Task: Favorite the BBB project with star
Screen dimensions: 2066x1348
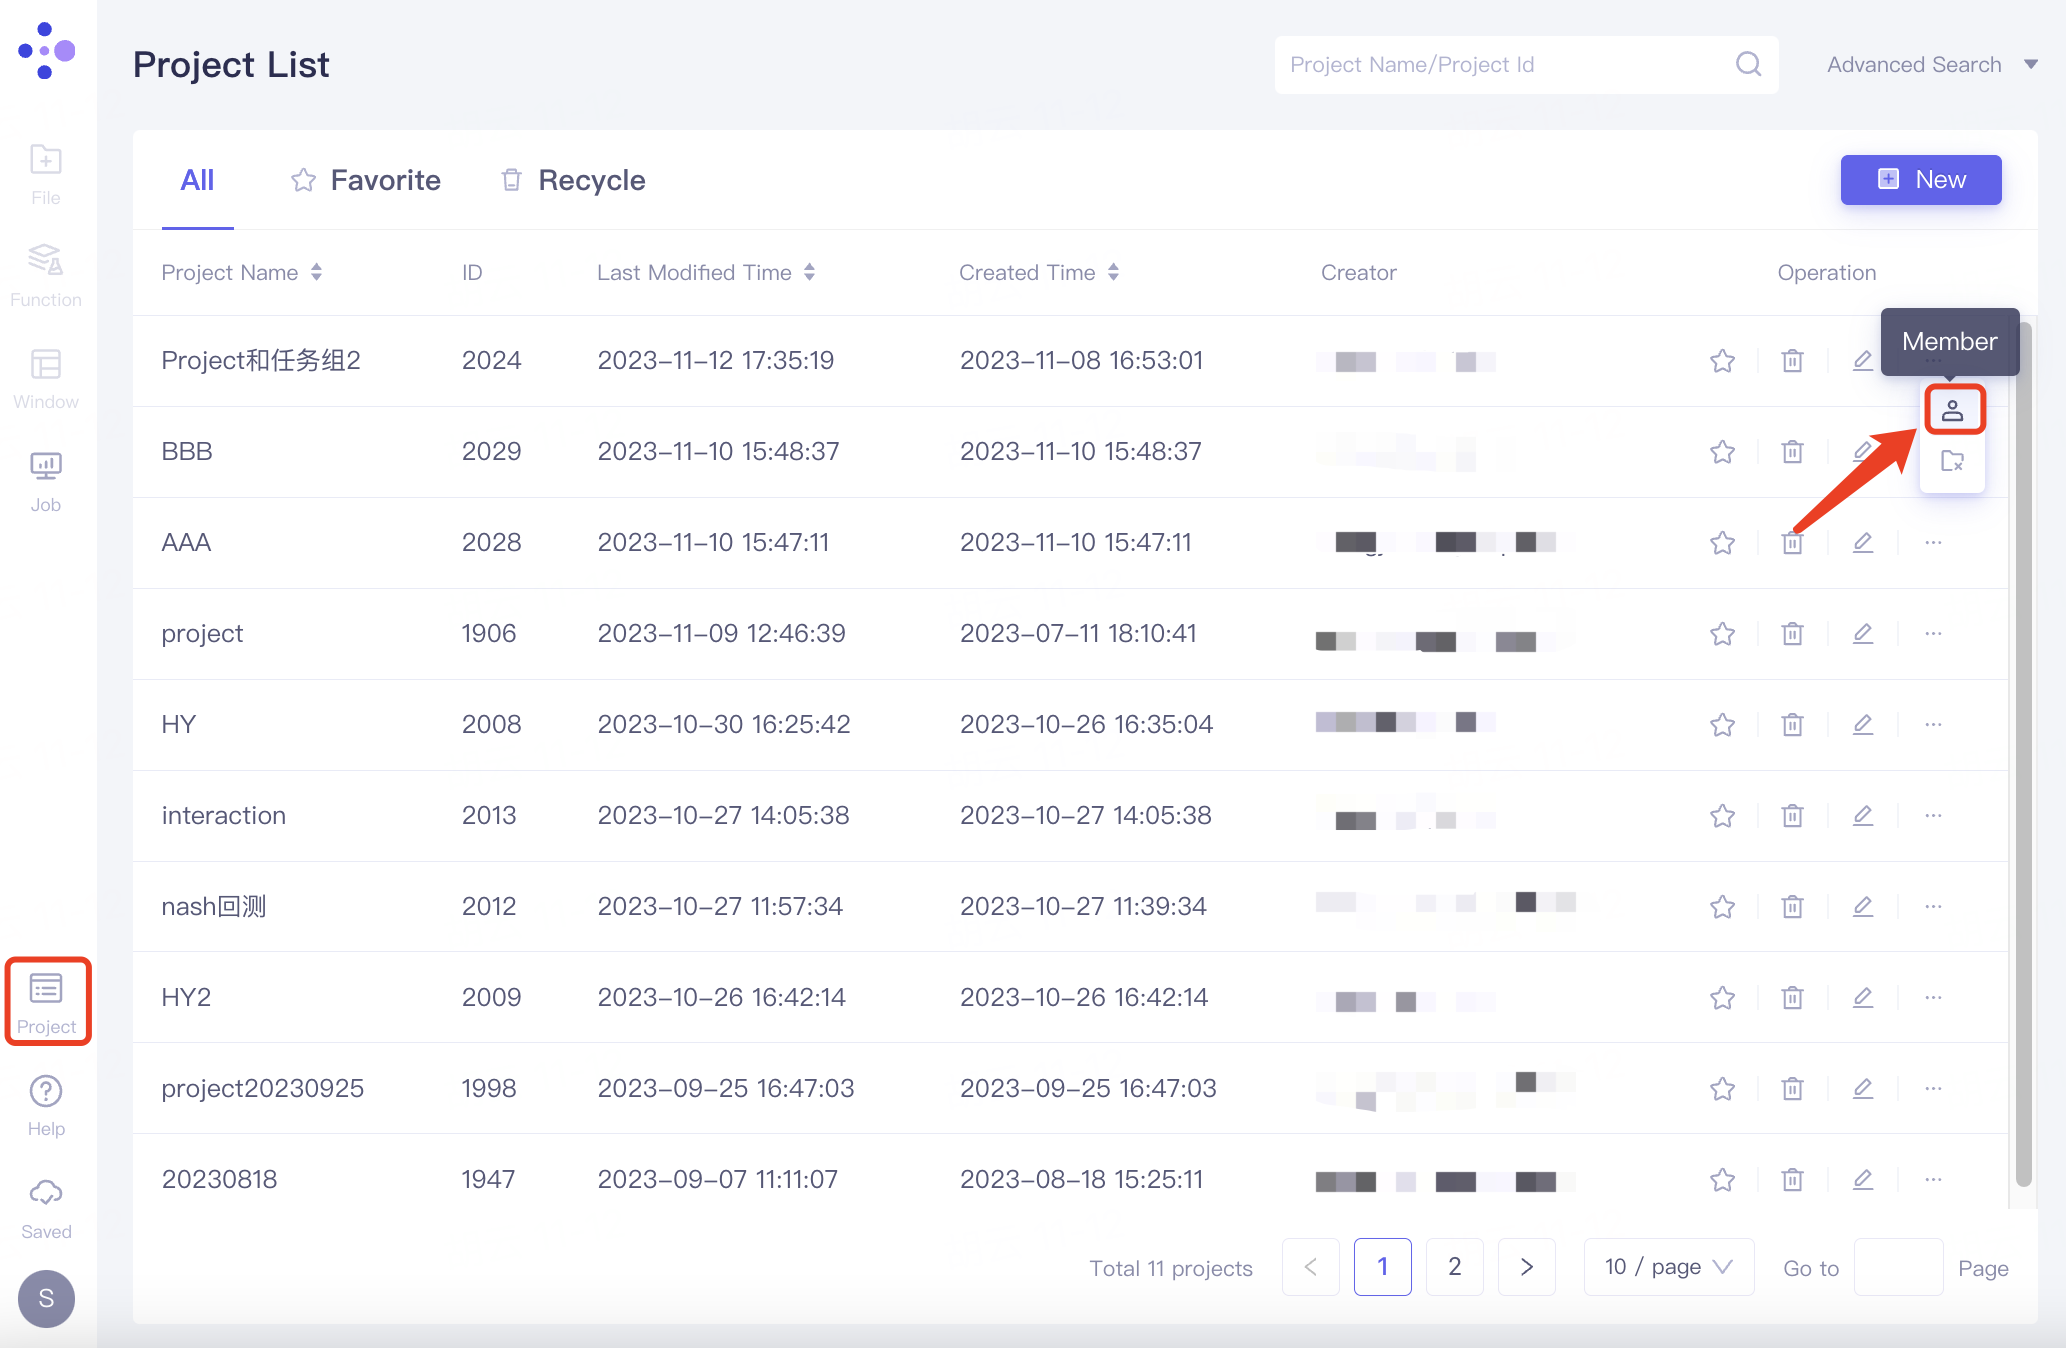Action: coord(1722,452)
